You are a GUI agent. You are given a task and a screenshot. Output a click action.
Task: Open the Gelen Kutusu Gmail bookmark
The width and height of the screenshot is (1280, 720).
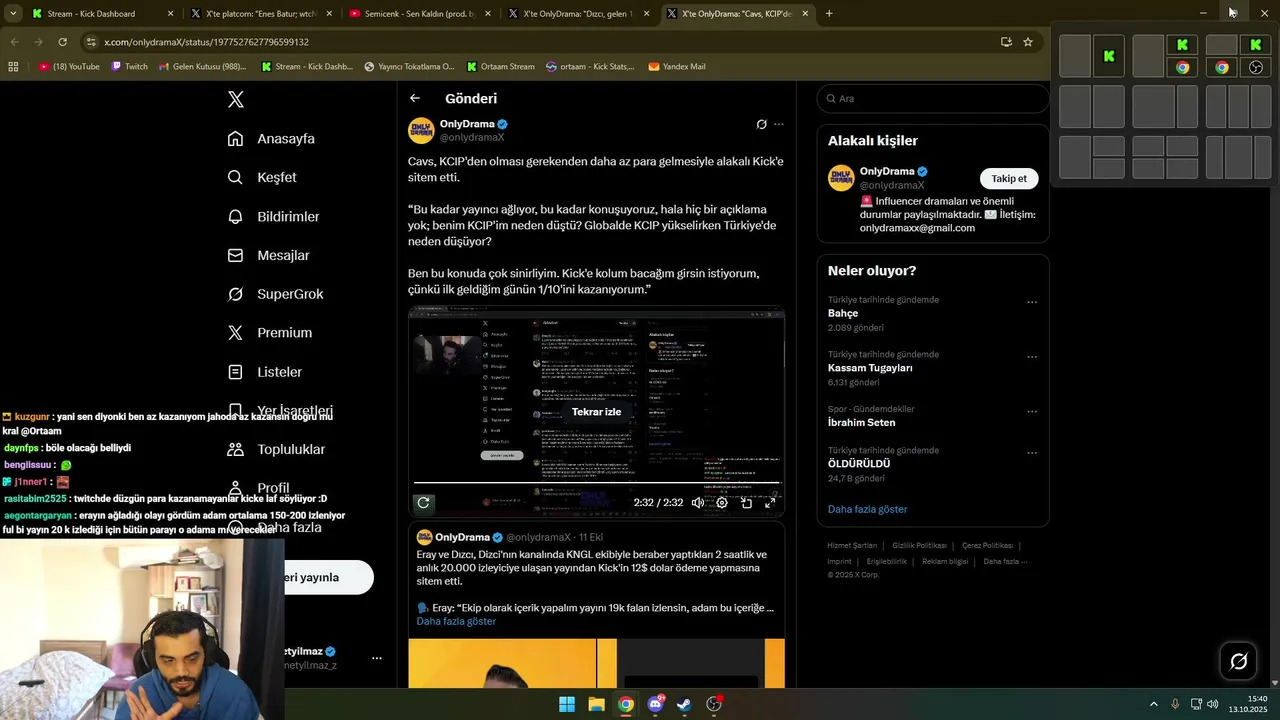tap(202, 67)
